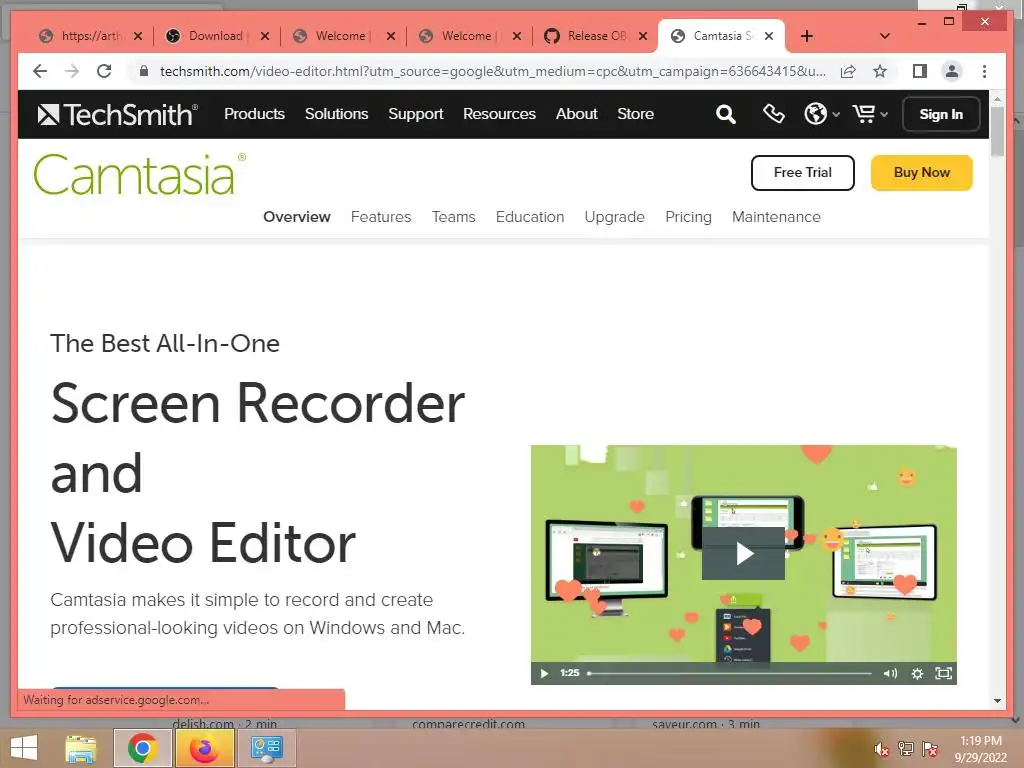
Task: Close the Download tab
Action: coord(264,36)
